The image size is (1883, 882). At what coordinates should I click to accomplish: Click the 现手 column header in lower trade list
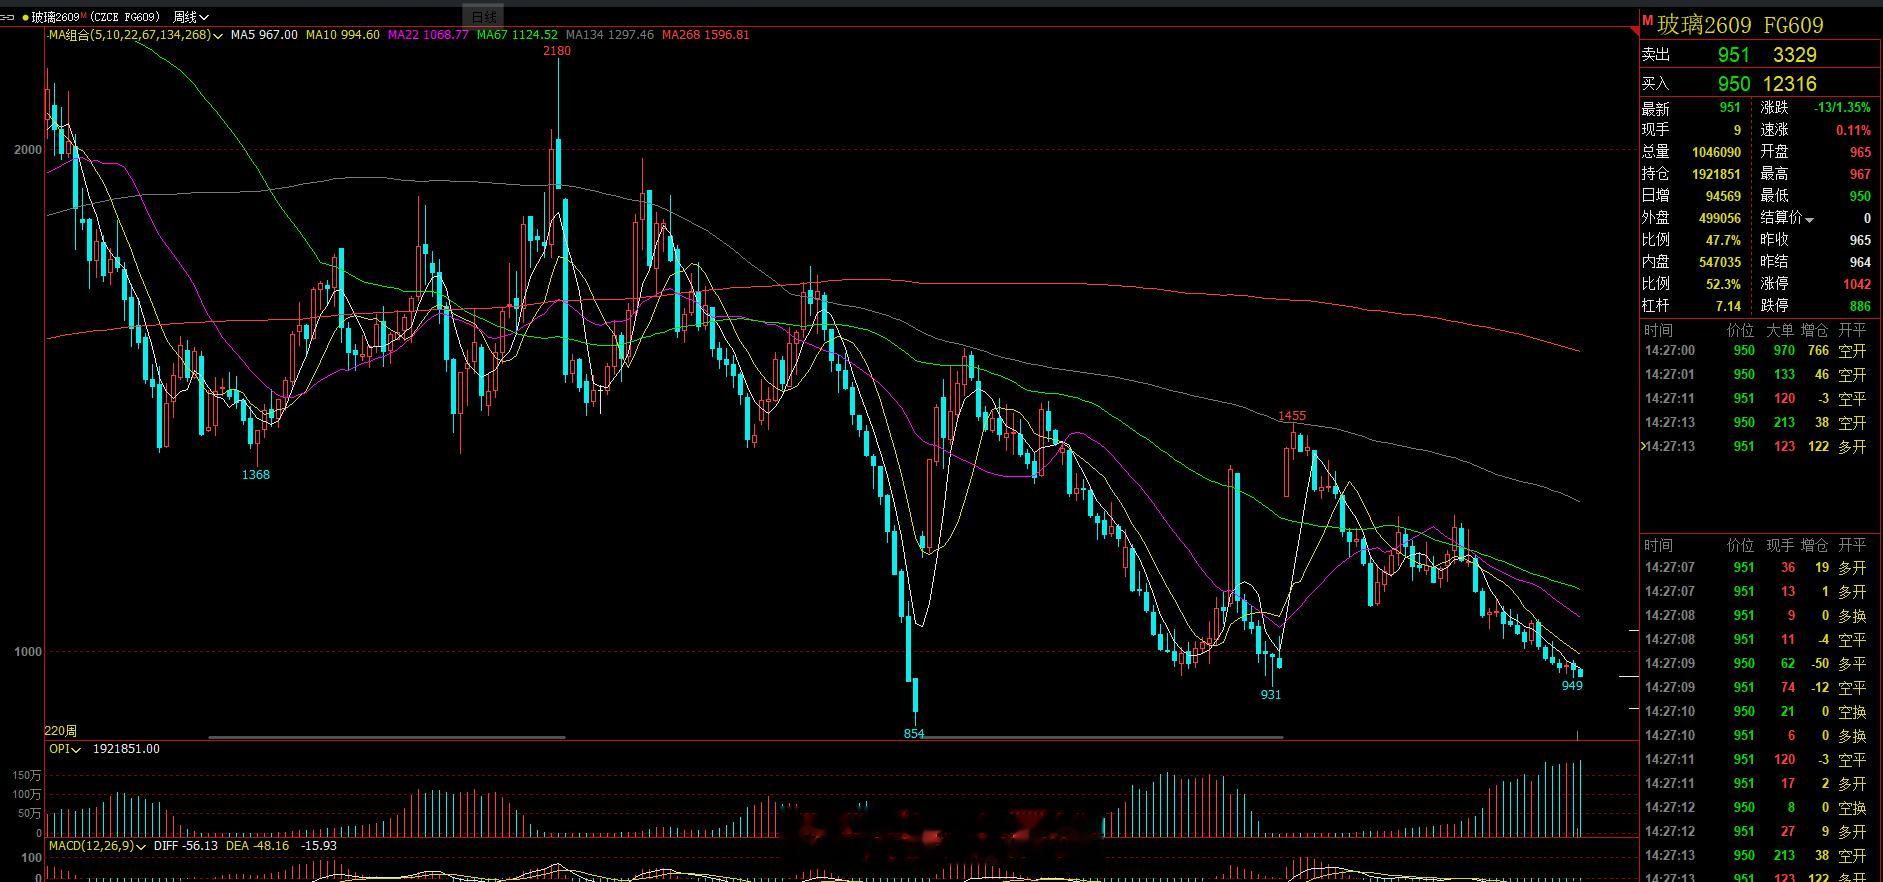coord(1780,545)
